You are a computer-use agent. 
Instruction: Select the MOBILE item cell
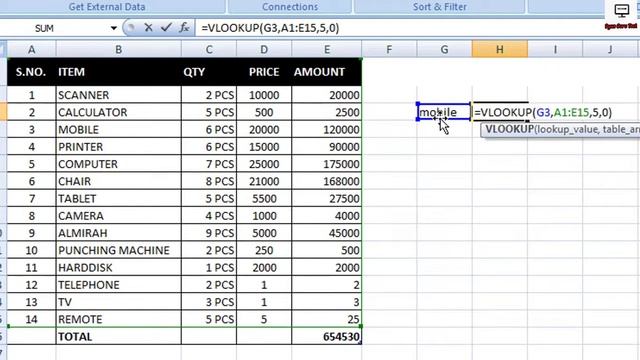click(118, 129)
